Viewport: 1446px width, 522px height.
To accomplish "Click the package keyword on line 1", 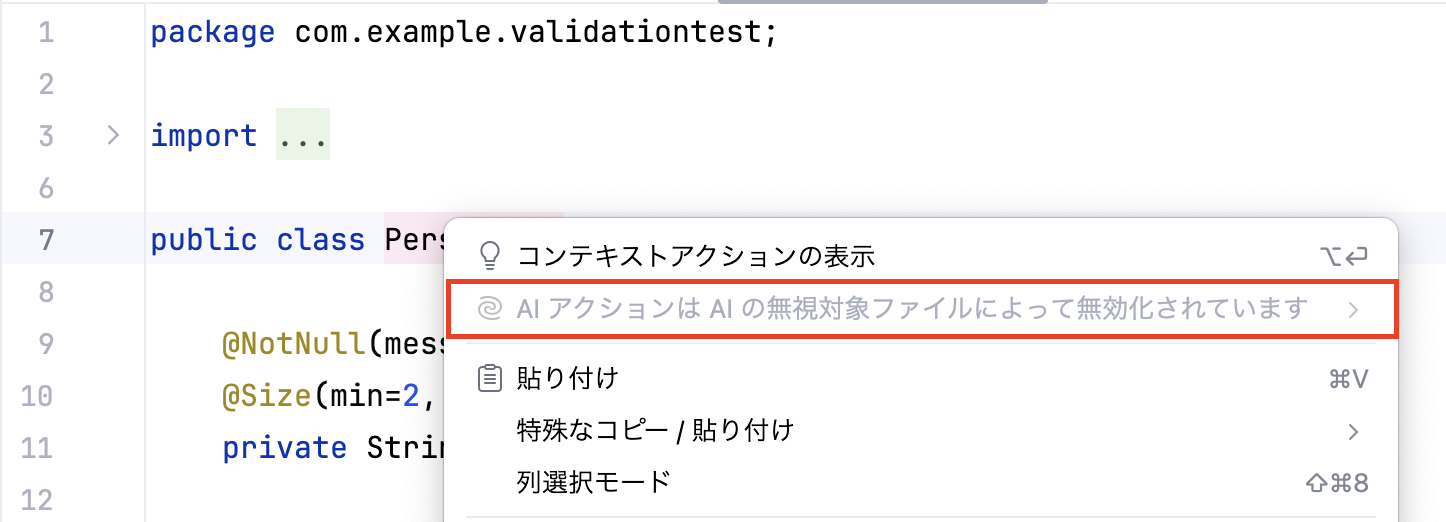I will [x=213, y=33].
